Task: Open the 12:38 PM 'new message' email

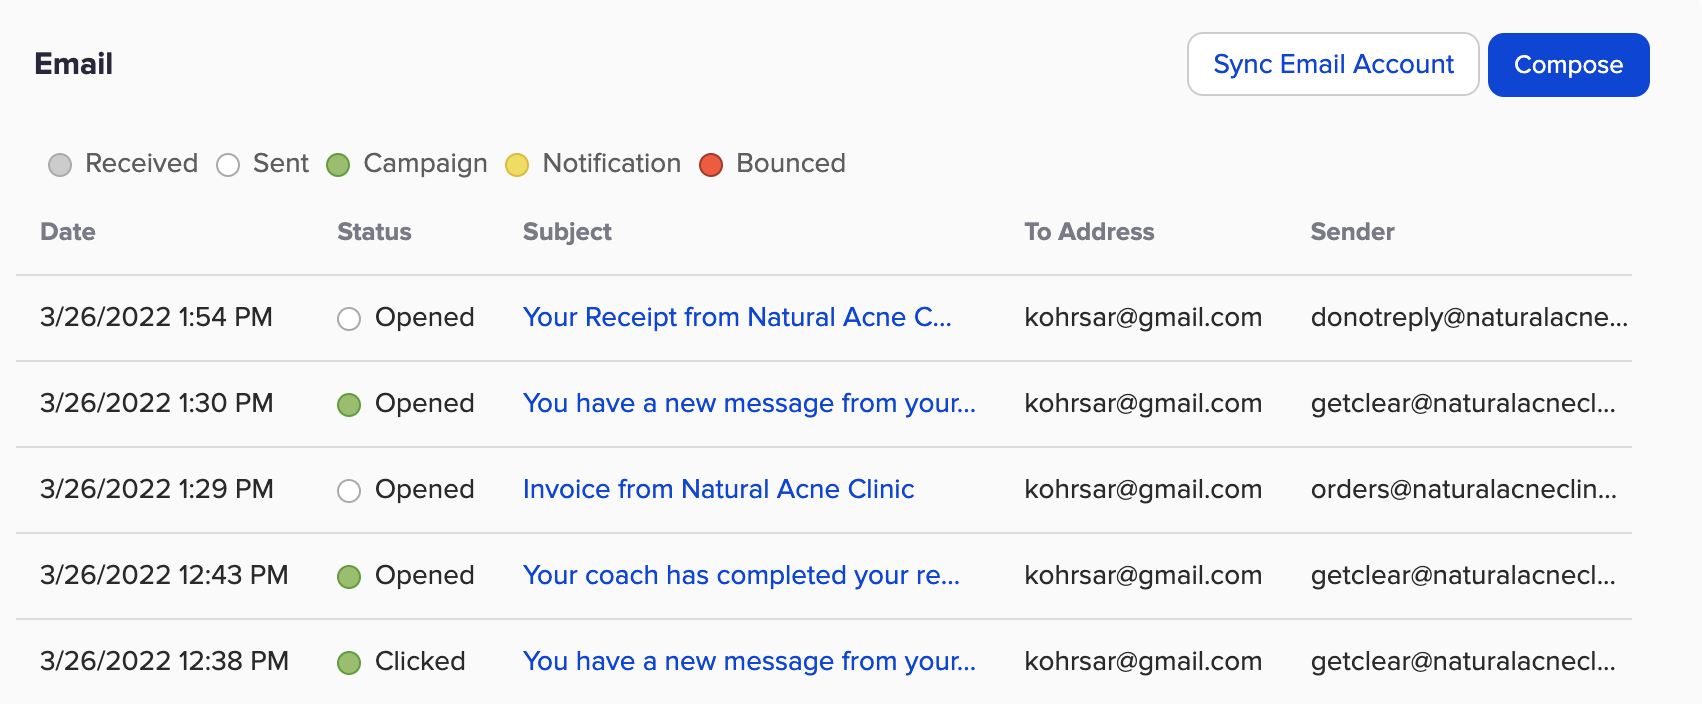Action: point(749,662)
